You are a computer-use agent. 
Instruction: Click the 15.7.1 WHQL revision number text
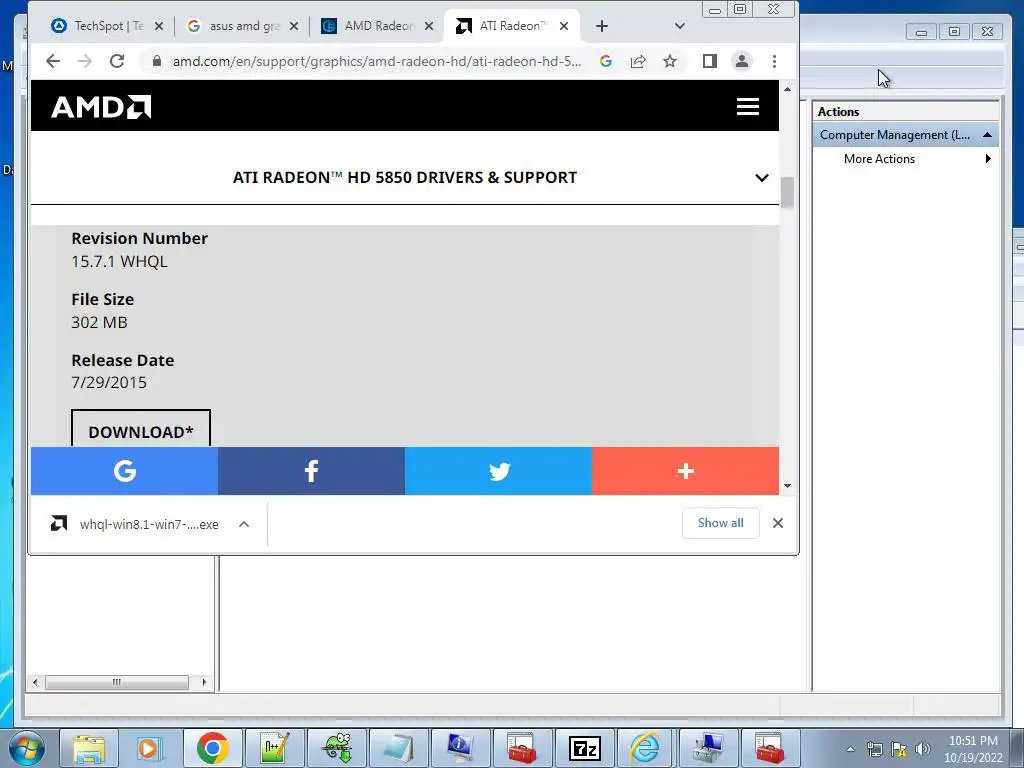[120, 261]
